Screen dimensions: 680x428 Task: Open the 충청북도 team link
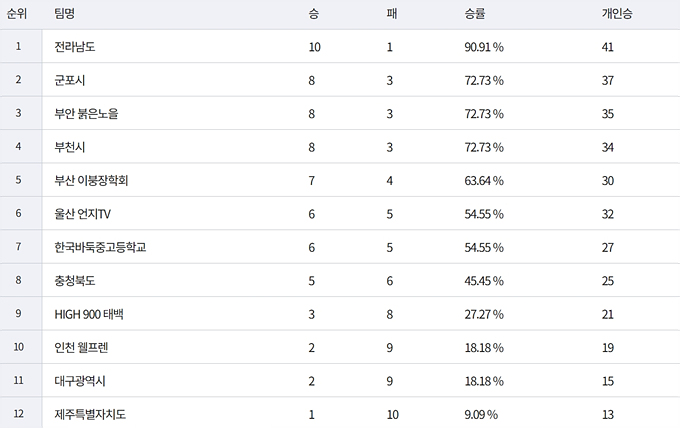[x=76, y=281]
